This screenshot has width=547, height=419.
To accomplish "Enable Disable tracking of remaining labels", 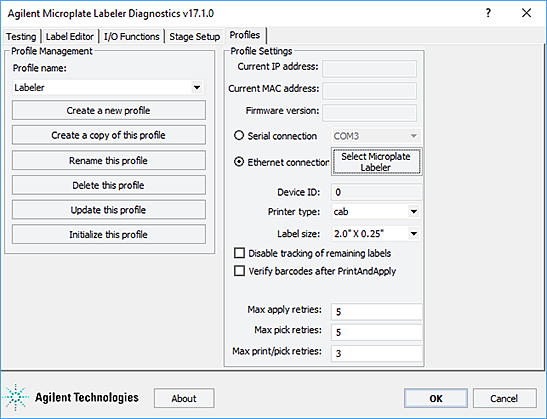I will [239, 253].
